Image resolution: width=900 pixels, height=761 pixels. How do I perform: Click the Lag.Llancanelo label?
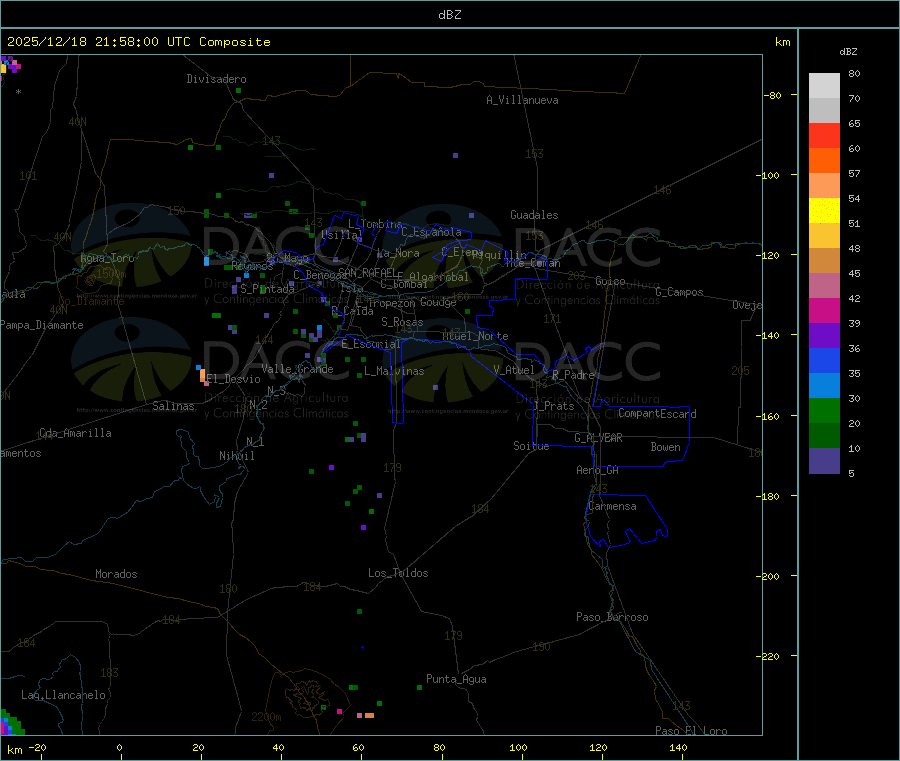(x=64, y=695)
